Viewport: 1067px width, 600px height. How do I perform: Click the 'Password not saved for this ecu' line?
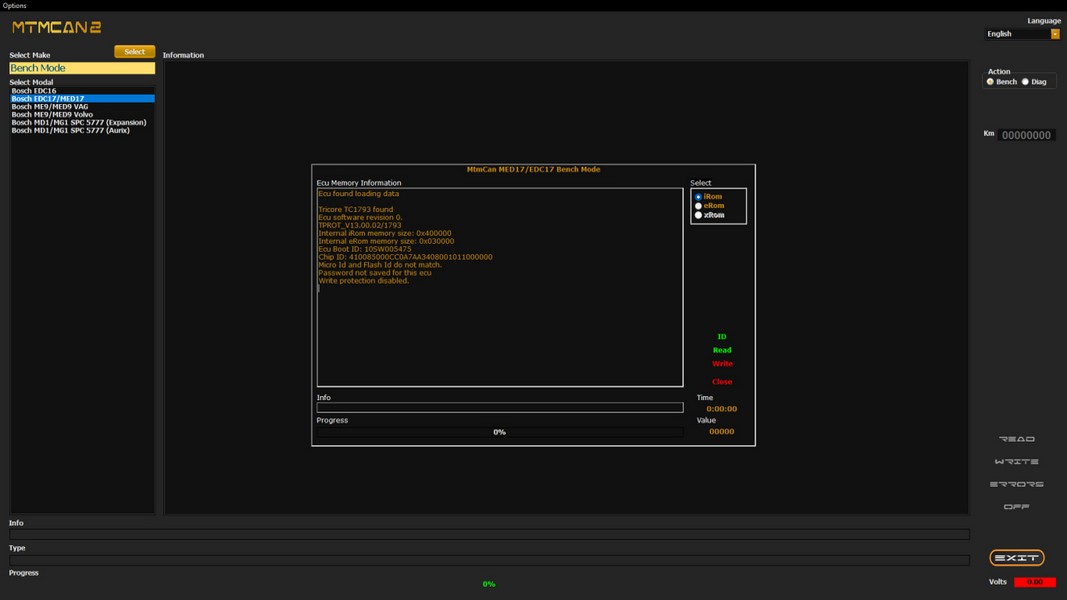(375, 273)
